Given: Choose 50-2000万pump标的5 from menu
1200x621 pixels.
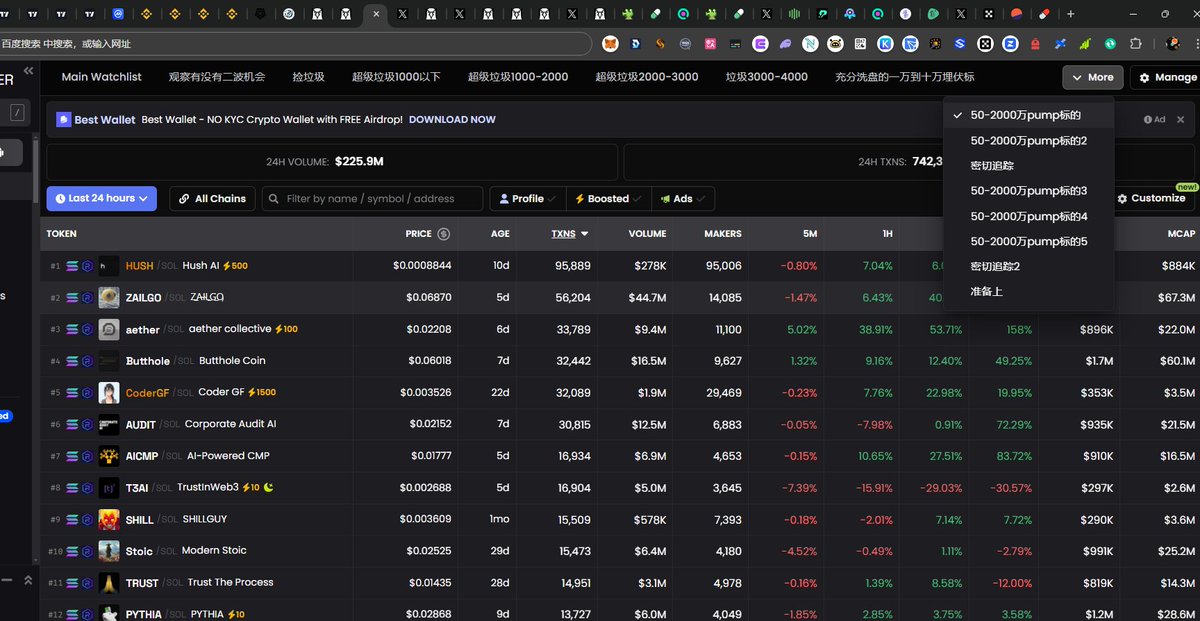Looking at the screenshot, I should click(x=1028, y=241).
